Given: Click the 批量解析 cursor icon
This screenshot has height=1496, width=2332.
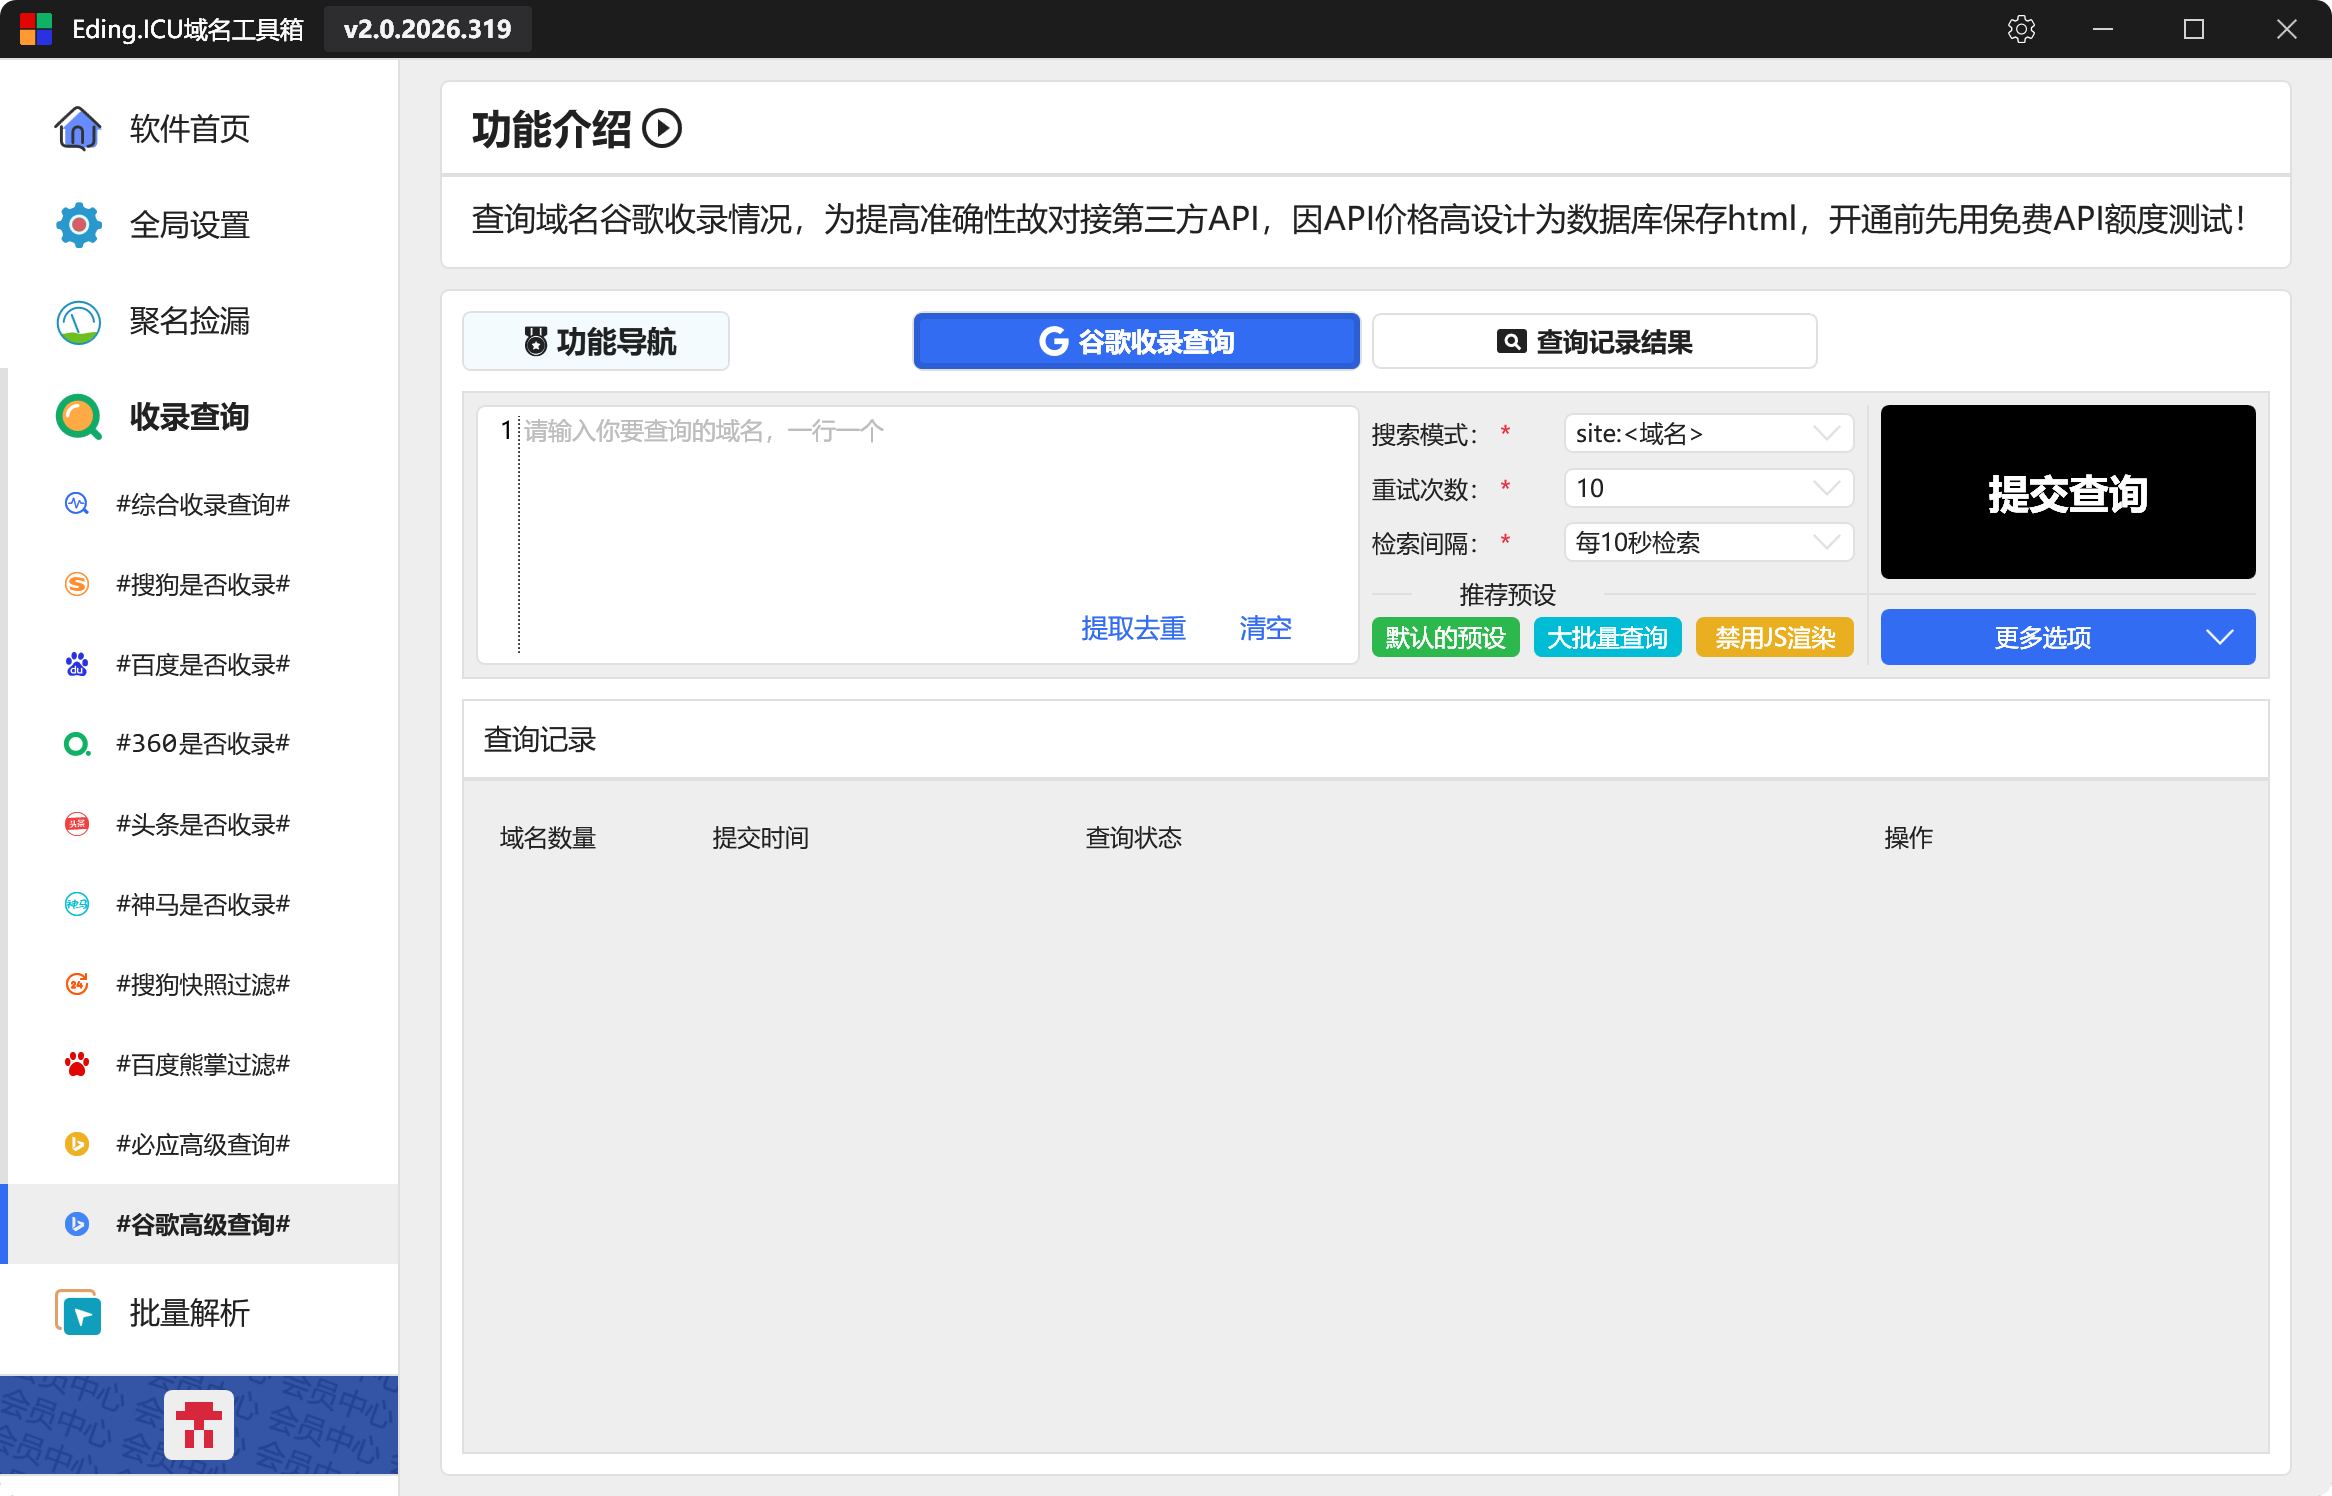Looking at the screenshot, I should [x=78, y=1313].
